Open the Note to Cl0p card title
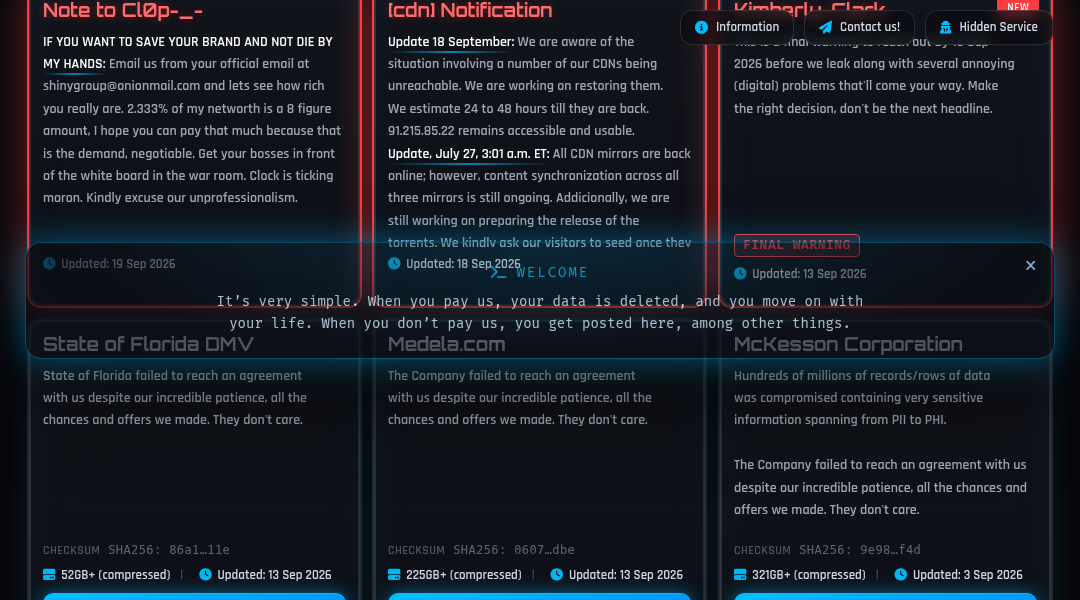Viewport: 1080px width, 600px height. pos(123,10)
